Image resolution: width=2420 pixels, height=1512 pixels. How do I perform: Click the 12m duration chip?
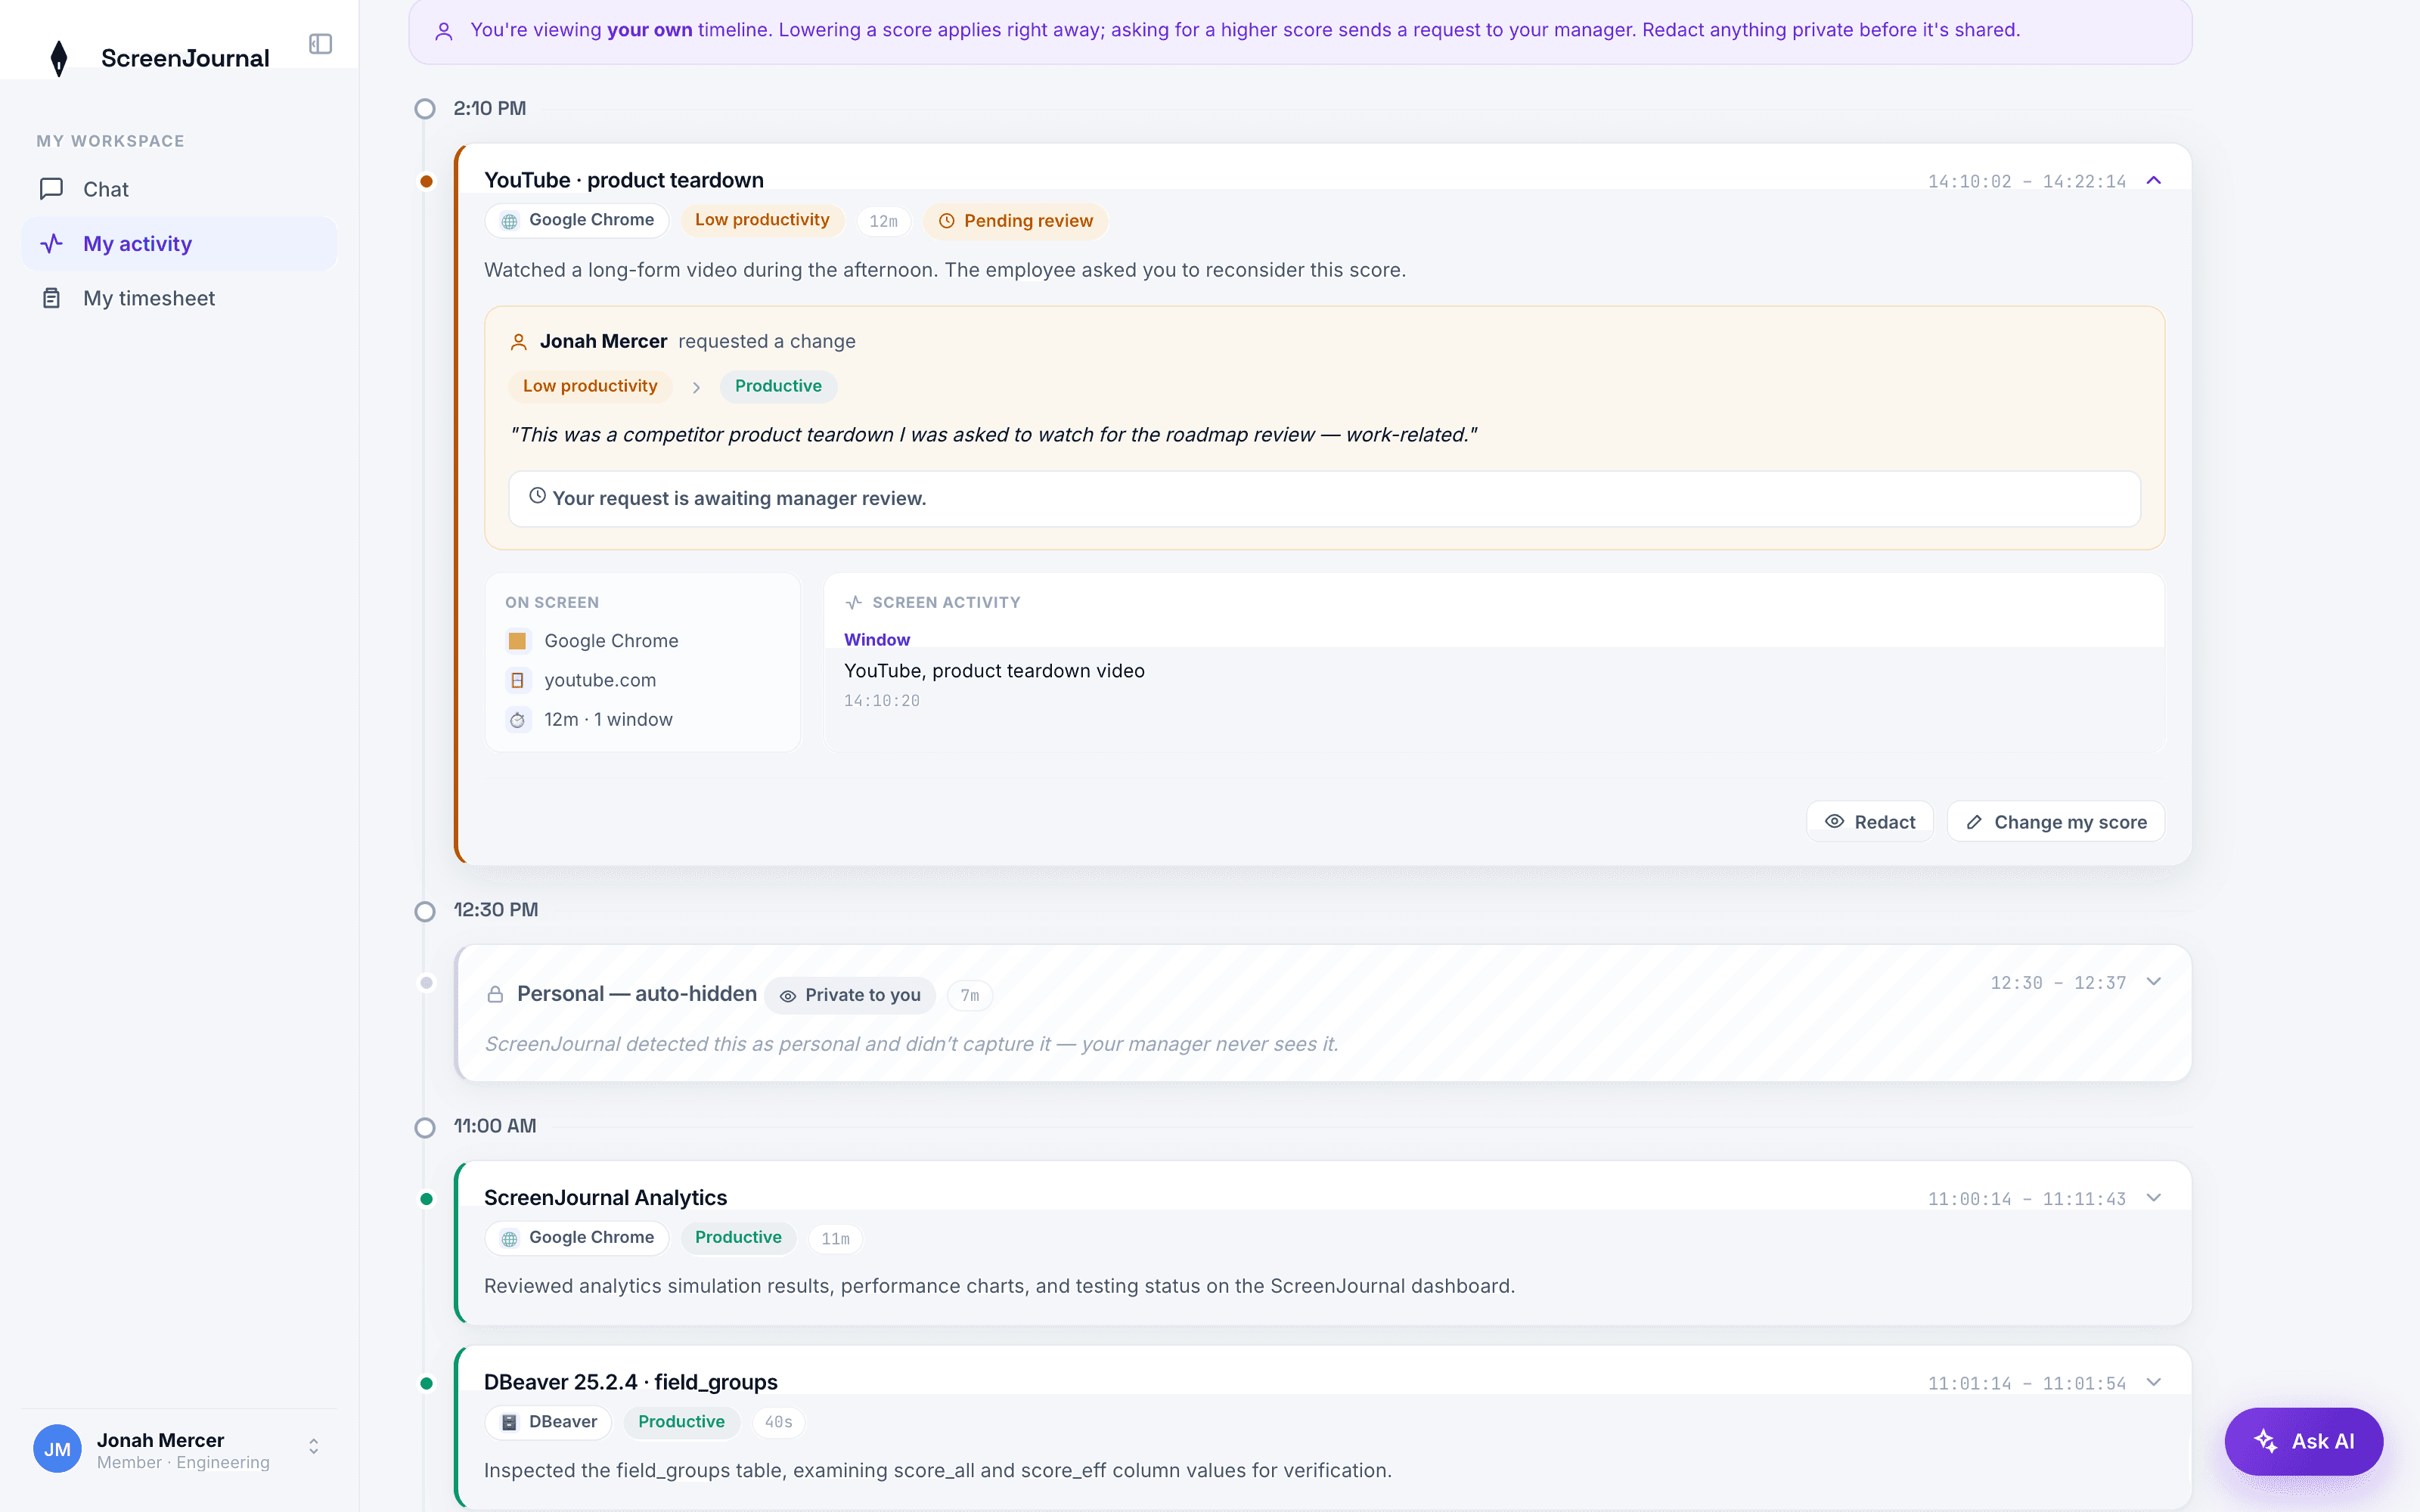tap(884, 221)
